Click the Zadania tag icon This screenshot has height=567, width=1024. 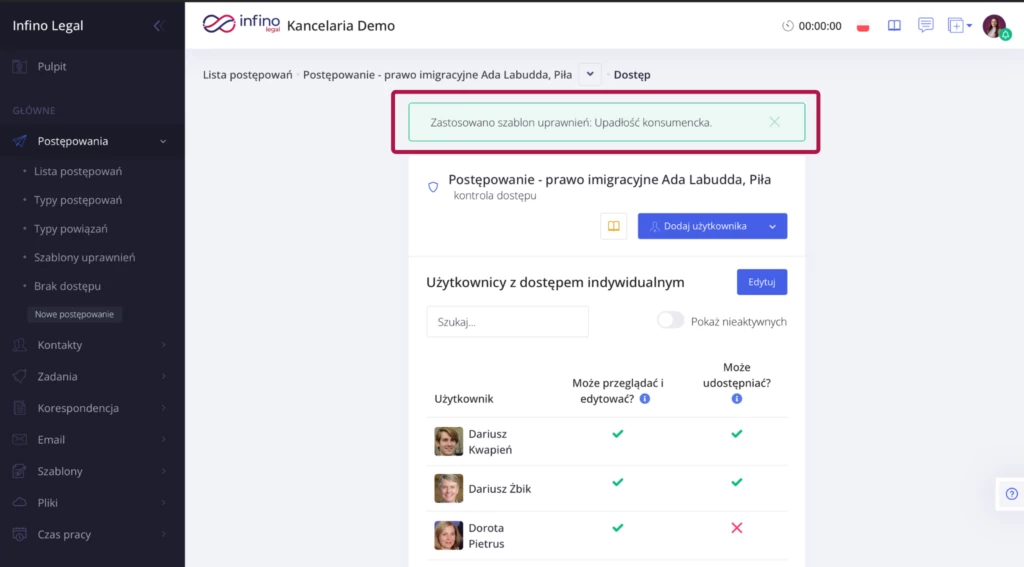[x=20, y=376]
